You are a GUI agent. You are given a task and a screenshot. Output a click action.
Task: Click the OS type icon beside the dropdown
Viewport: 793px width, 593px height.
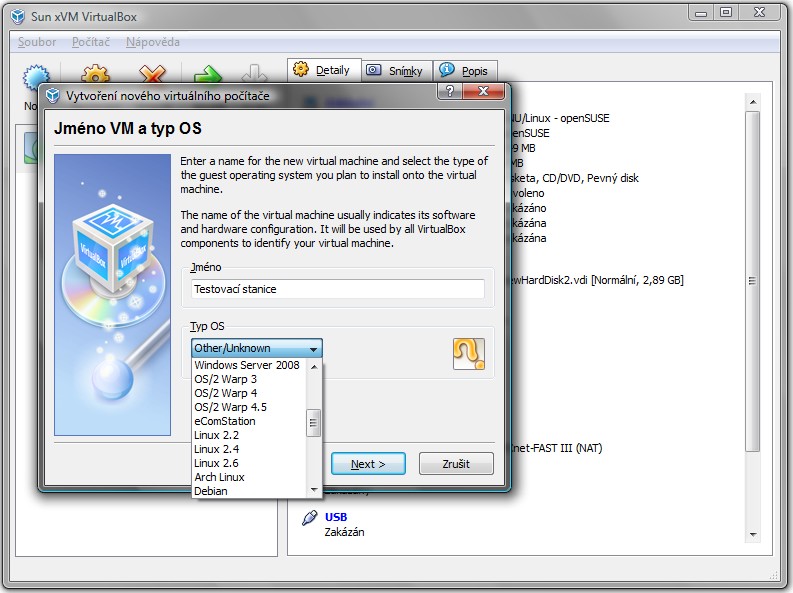click(469, 354)
